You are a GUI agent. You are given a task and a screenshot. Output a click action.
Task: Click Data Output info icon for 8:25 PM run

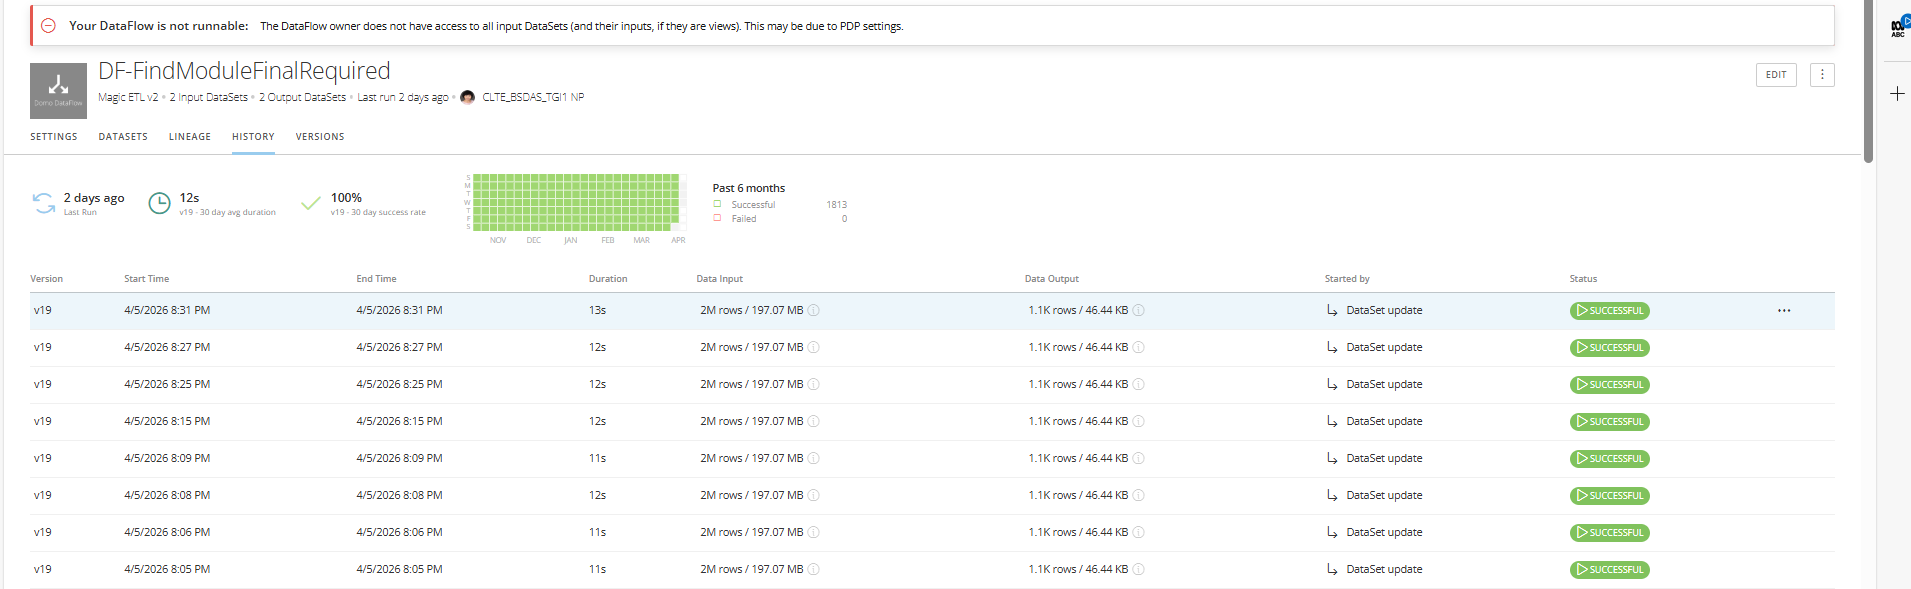pyautogui.click(x=1139, y=385)
